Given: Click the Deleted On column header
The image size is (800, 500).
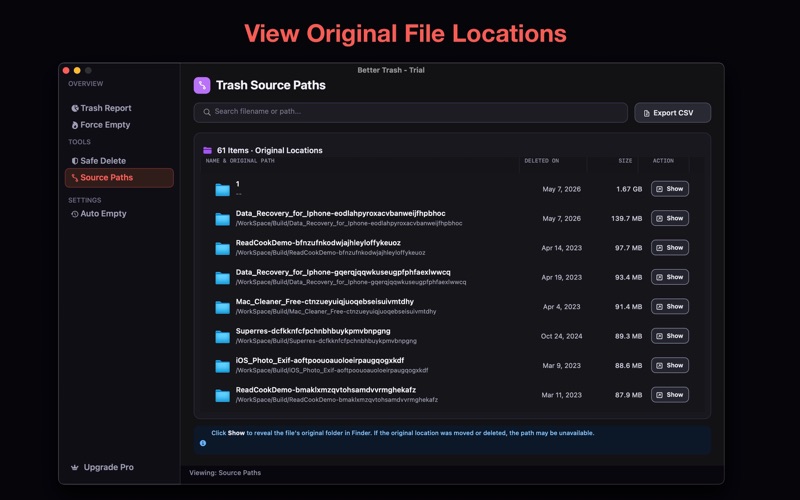Looking at the screenshot, I should click(x=541, y=161).
